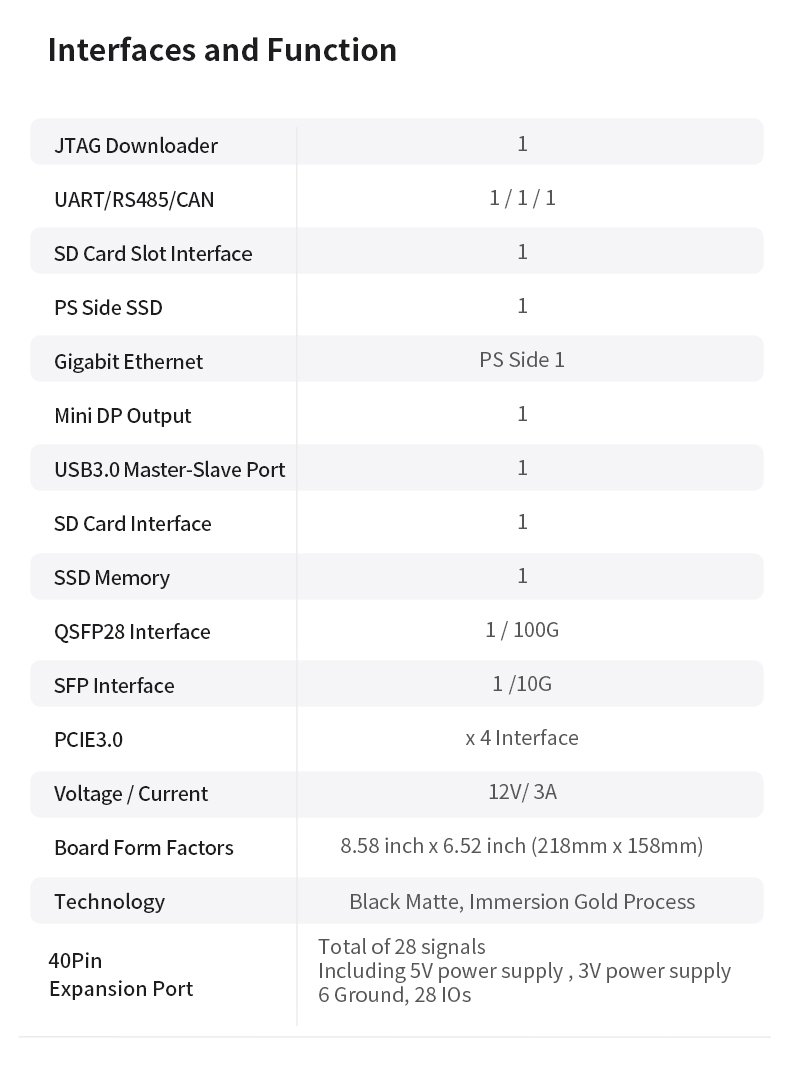This screenshot has width=790, height=1081.
Task: Select the 1 / 100G value
Action: 522,630
